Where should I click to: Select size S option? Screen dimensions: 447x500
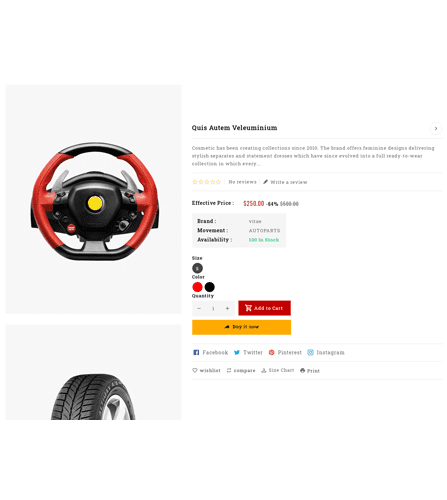197,268
